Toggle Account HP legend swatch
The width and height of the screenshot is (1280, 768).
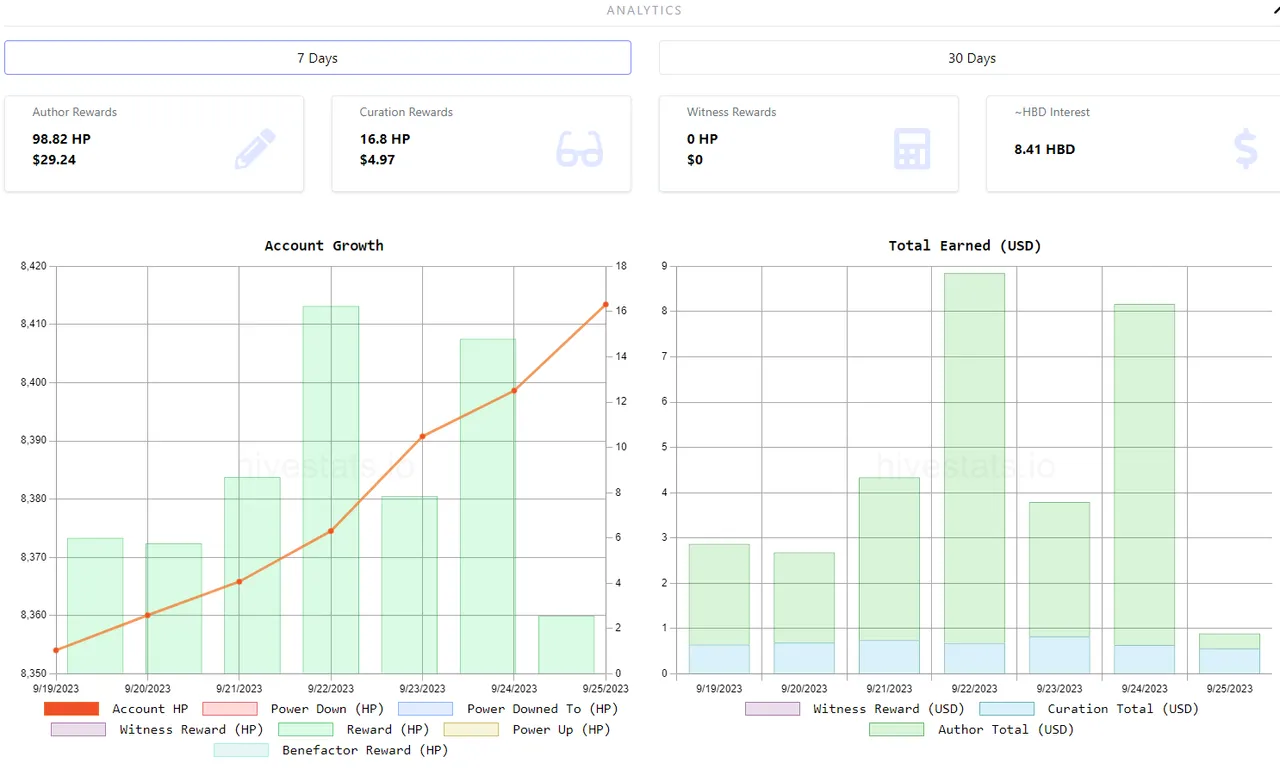(x=72, y=709)
